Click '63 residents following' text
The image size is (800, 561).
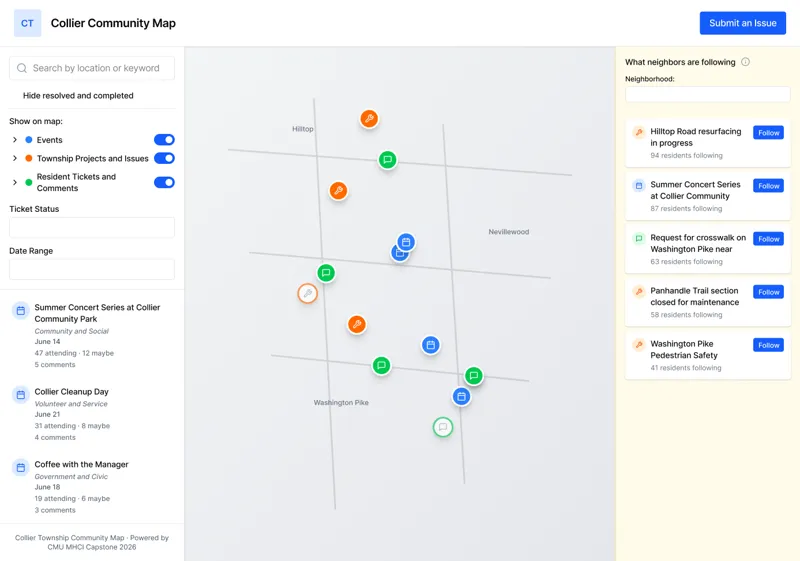click(x=686, y=262)
